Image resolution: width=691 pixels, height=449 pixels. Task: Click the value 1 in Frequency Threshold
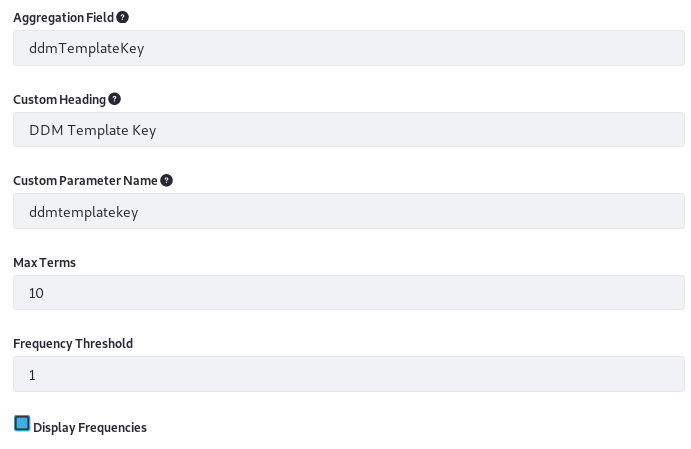click(32, 375)
